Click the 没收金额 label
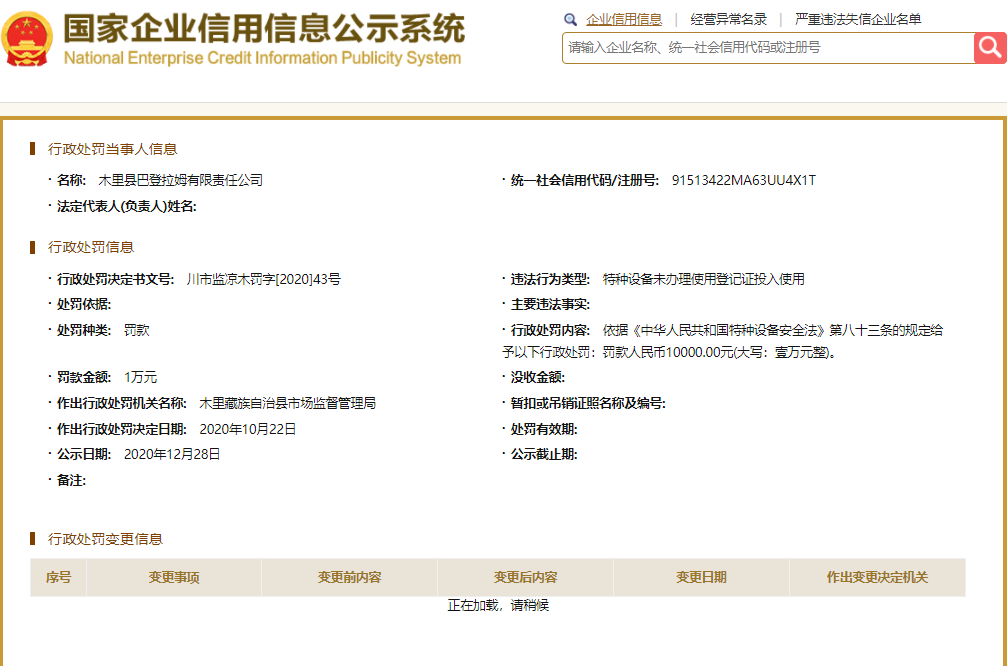Image resolution: width=1007 pixels, height=666 pixels. (538, 378)
